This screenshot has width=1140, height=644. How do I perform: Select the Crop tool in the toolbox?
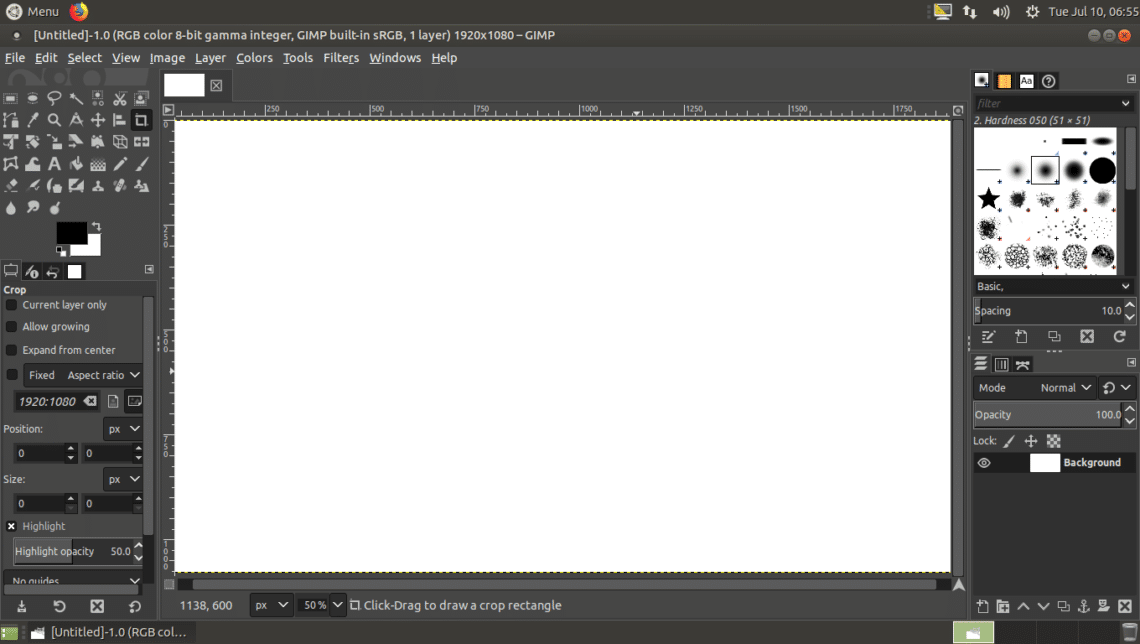[142, 120]
